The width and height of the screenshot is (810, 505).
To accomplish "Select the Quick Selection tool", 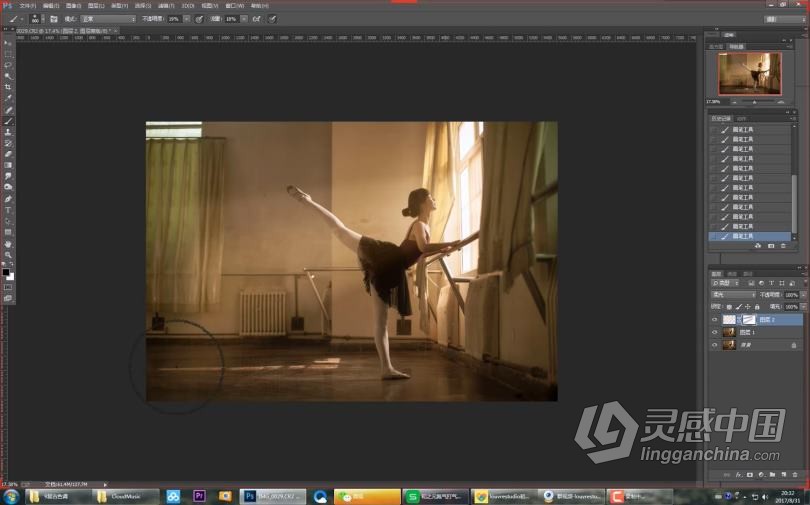I will (x=8, y=76).
